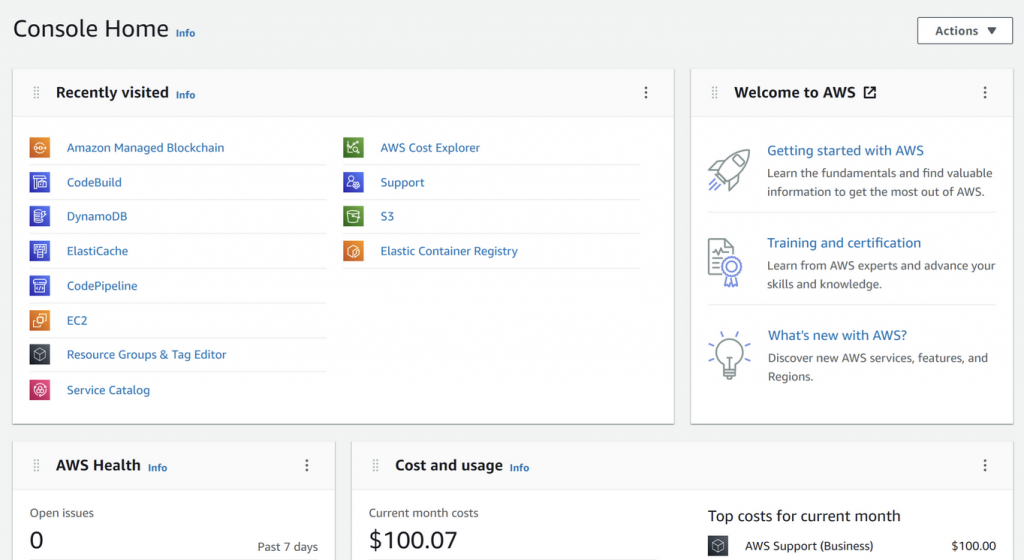Click the Service Catalog icon
1024x560 pixels.
(40, 390)
